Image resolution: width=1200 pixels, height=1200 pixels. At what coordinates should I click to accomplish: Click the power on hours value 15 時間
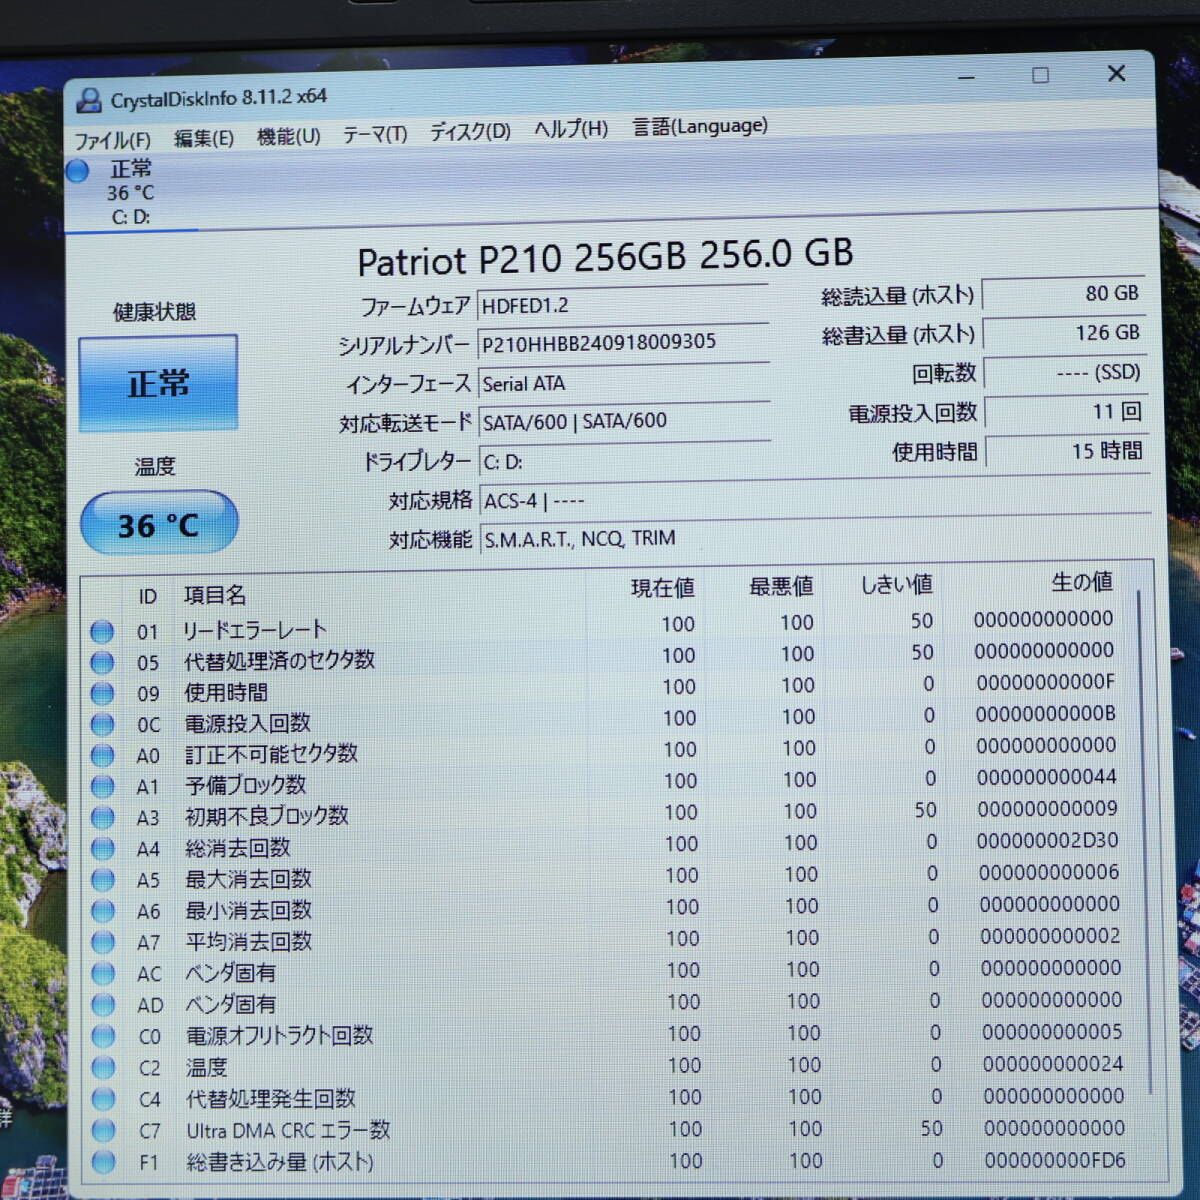point(1068,450)
